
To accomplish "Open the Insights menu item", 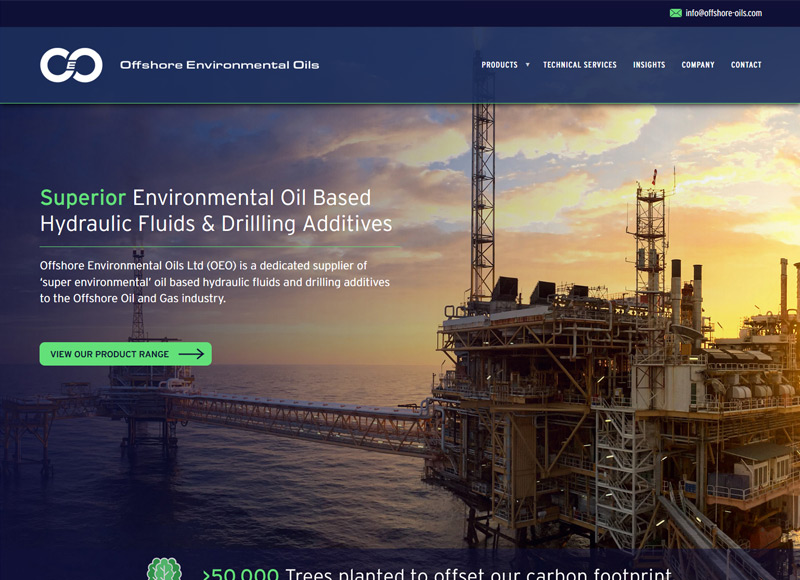I will click(649, 65).
